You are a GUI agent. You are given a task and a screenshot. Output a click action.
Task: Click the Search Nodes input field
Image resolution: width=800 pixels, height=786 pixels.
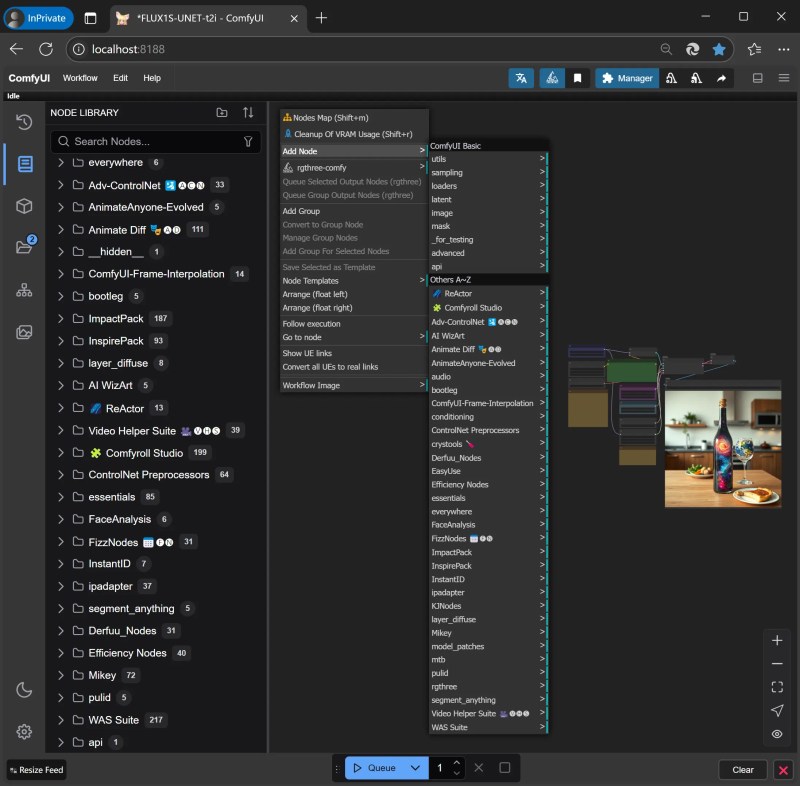tap(158, 142)
